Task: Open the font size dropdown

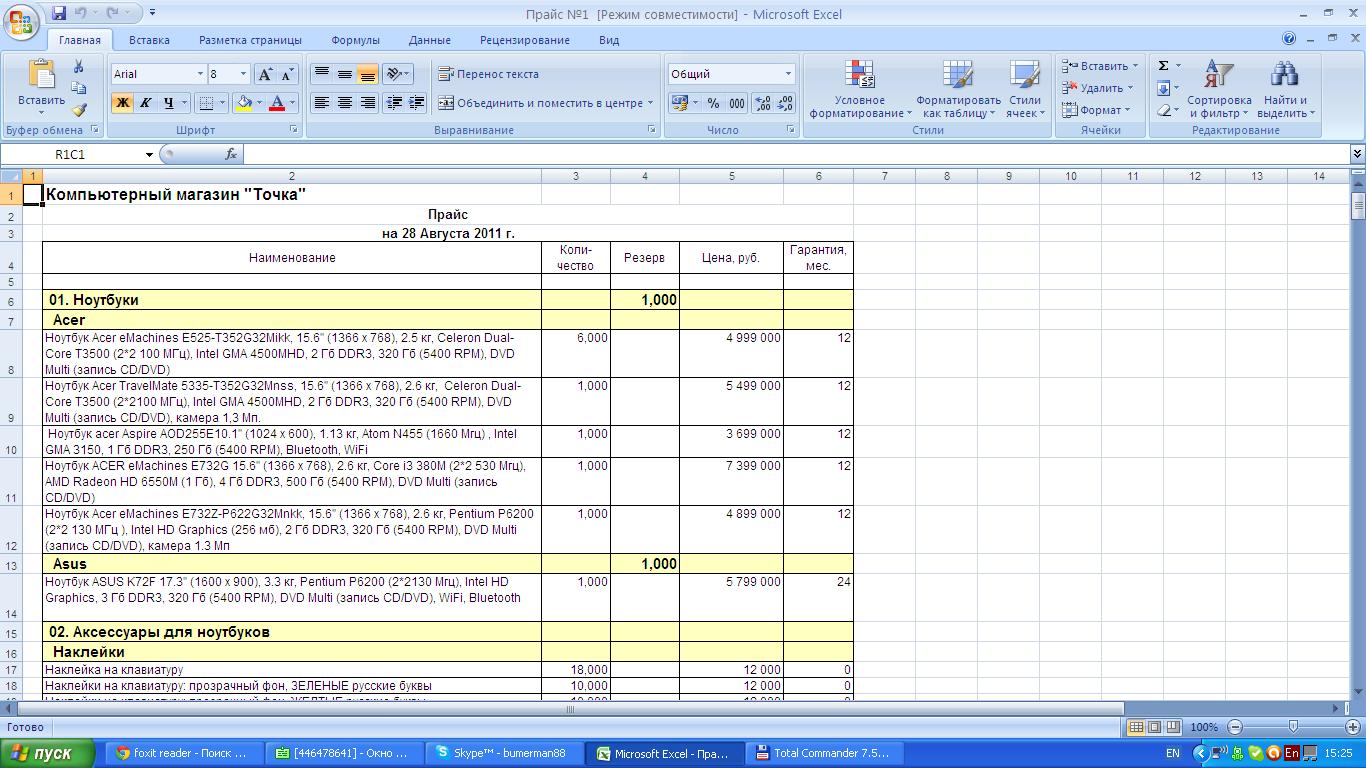Action: (x=243, y=74)
